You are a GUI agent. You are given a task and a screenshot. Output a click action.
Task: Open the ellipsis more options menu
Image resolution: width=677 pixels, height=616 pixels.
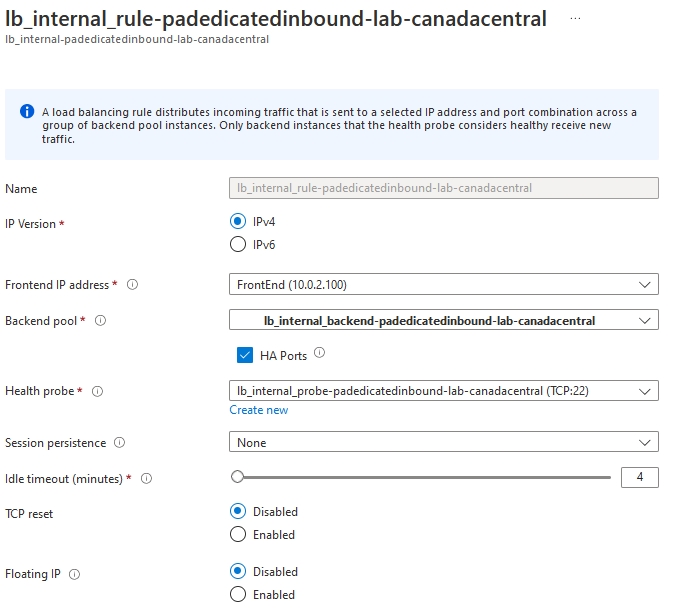click(x=577, y=19)
